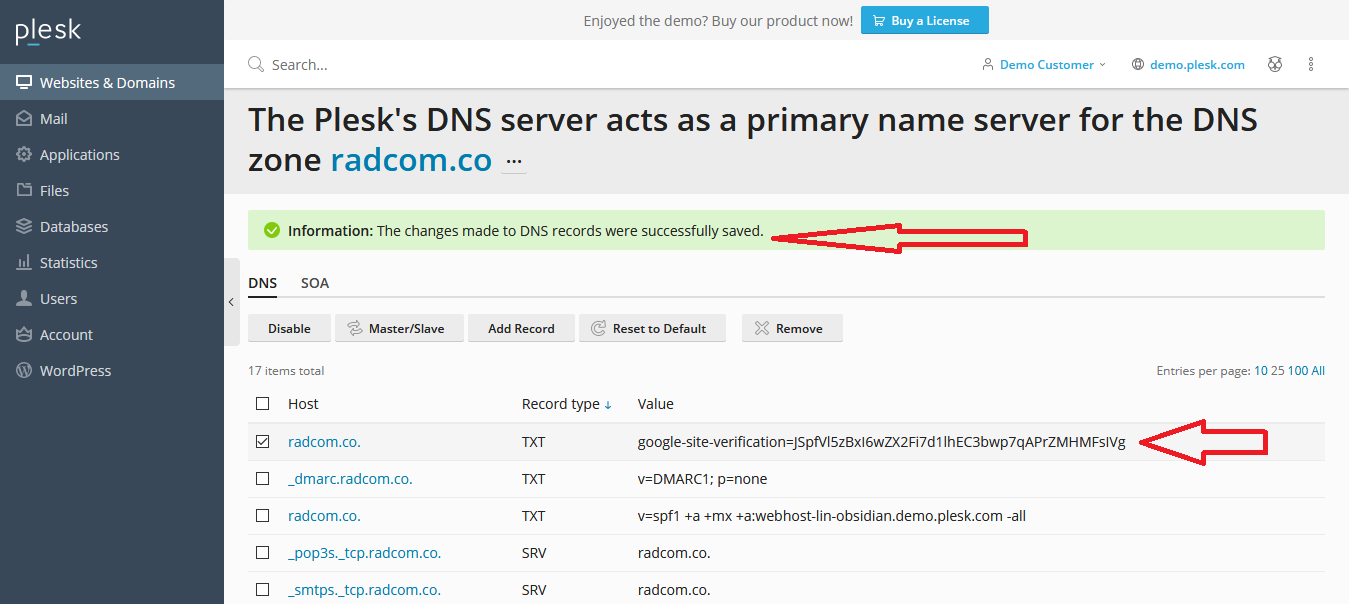Open the _pop3s._tcp.radcom.co. host link

365,553
